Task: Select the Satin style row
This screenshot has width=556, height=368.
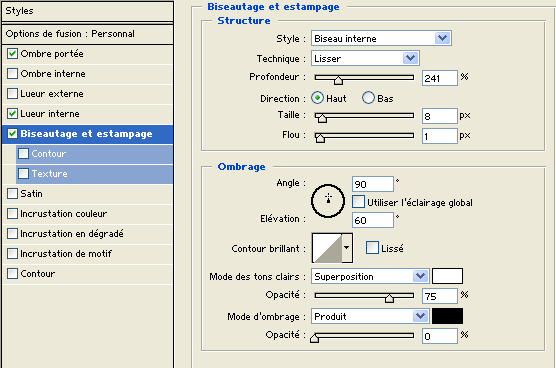Action: click(x=88, y=194)
